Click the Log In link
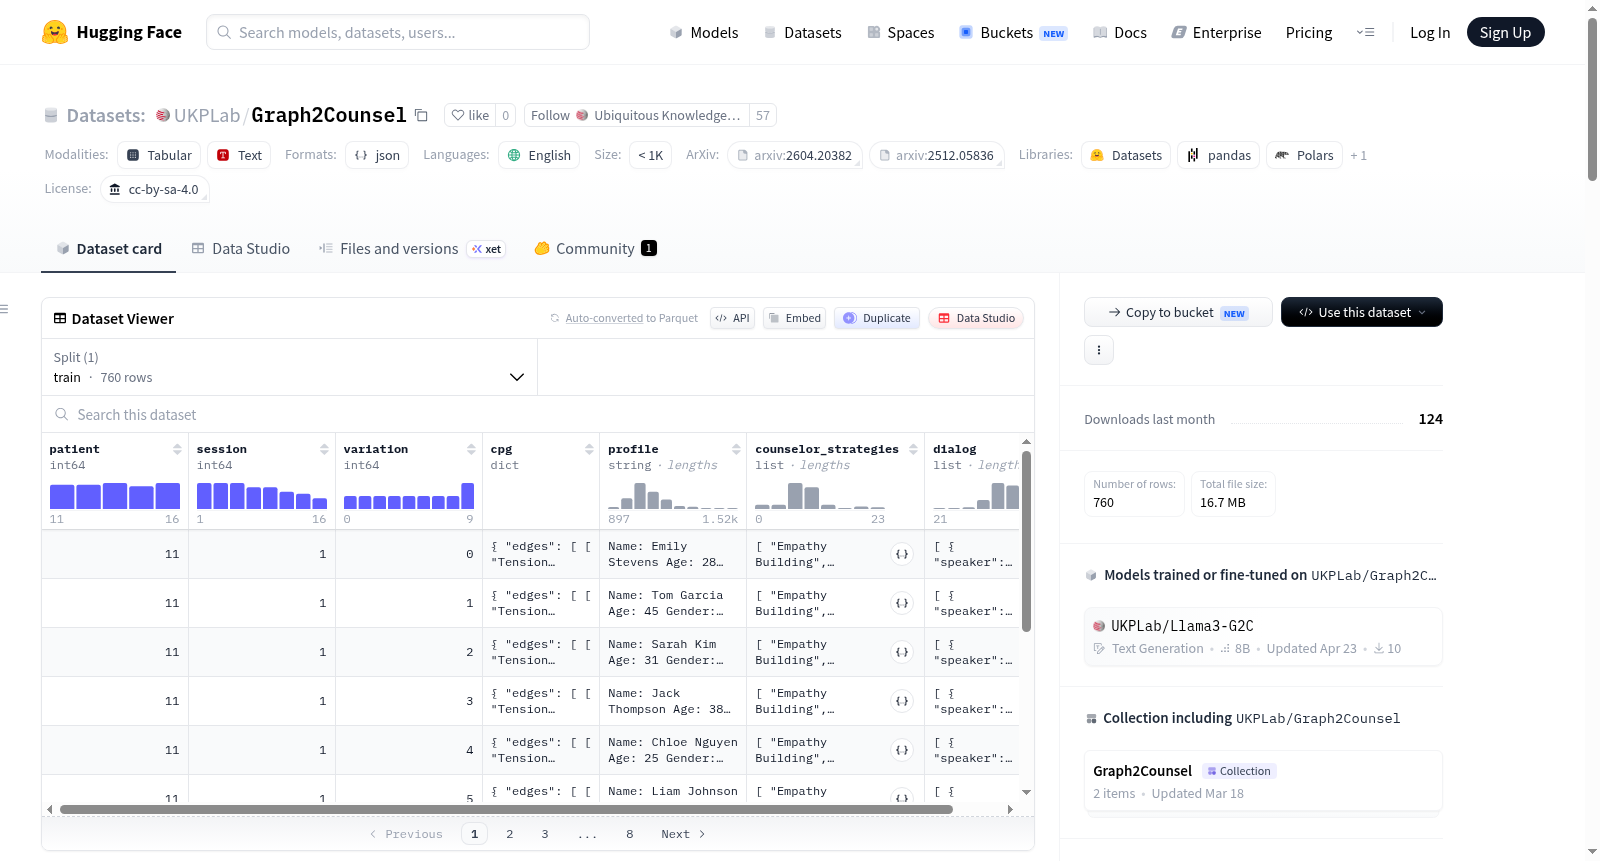This screenshot has height=861, width=1600. point(1430,33)
